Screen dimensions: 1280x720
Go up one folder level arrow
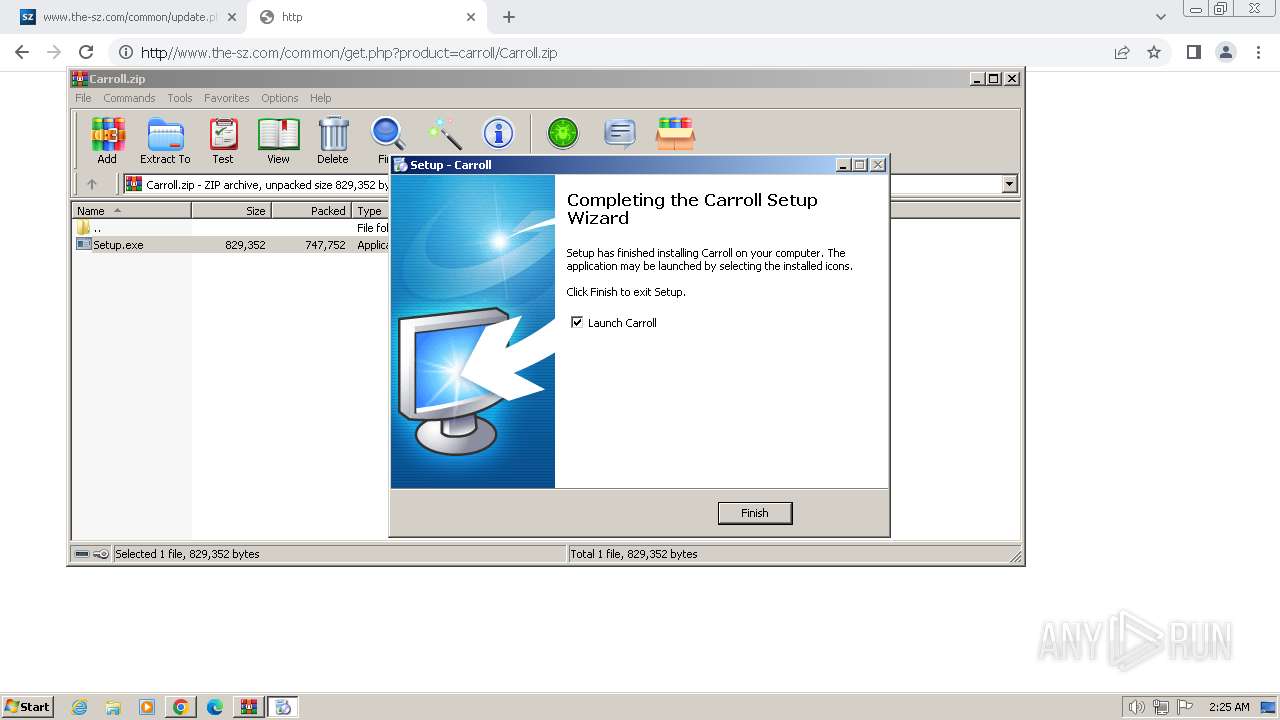click(x=92, y=184)
